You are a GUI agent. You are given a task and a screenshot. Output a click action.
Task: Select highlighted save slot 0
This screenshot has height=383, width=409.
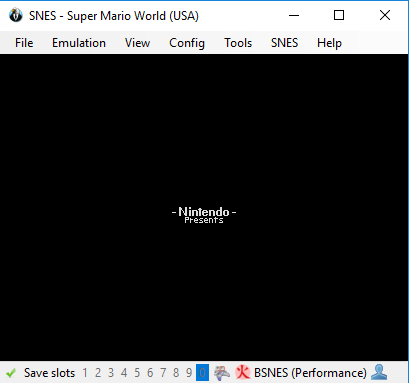202,373
